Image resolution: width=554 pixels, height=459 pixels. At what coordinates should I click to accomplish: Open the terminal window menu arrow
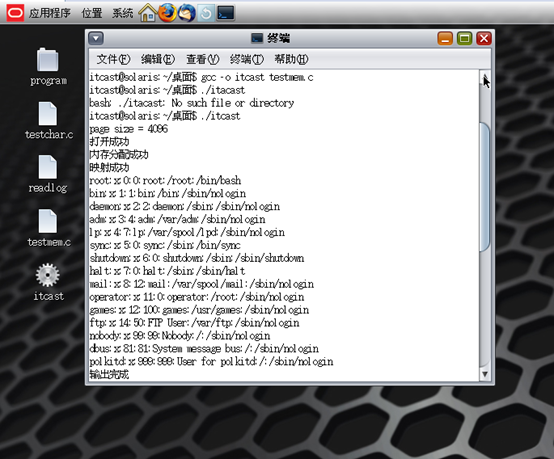[x=96, y=38]
